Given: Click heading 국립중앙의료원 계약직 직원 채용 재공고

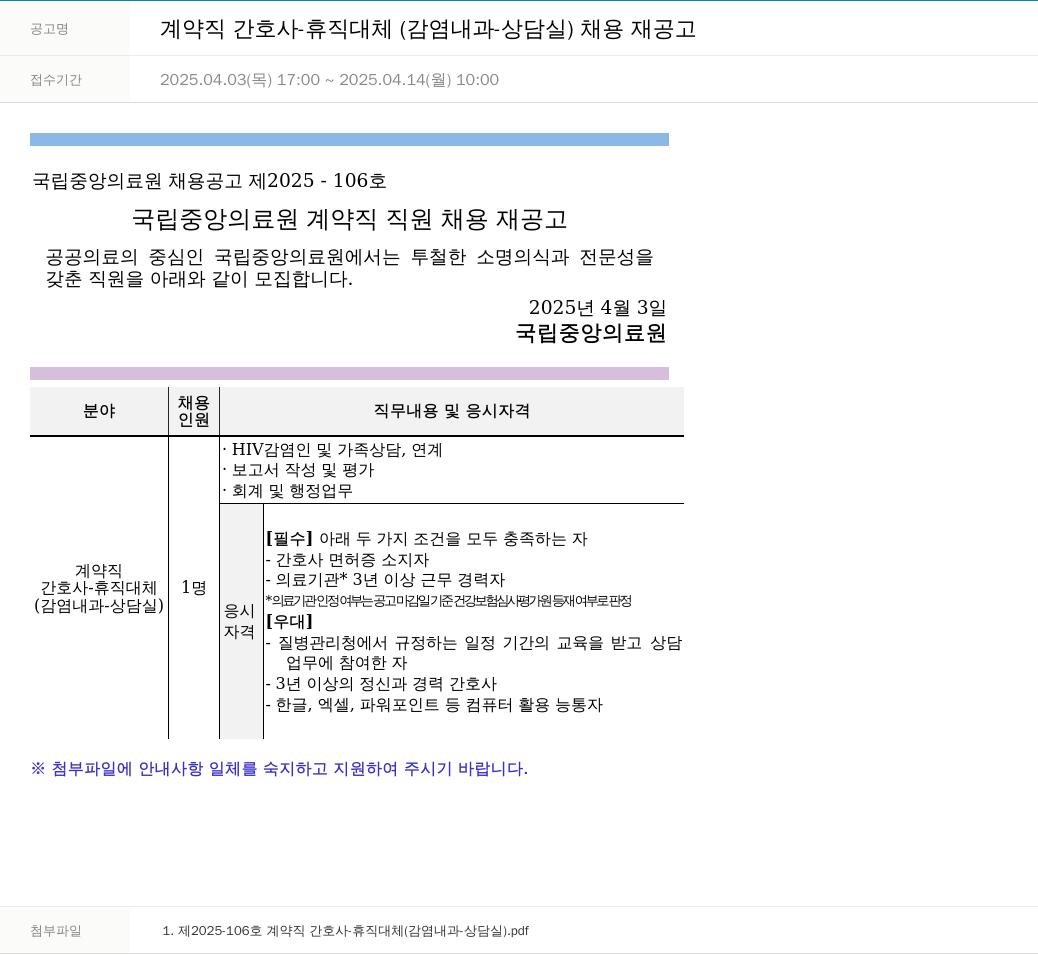Looking at the screenshot, I should click(350, 219).
